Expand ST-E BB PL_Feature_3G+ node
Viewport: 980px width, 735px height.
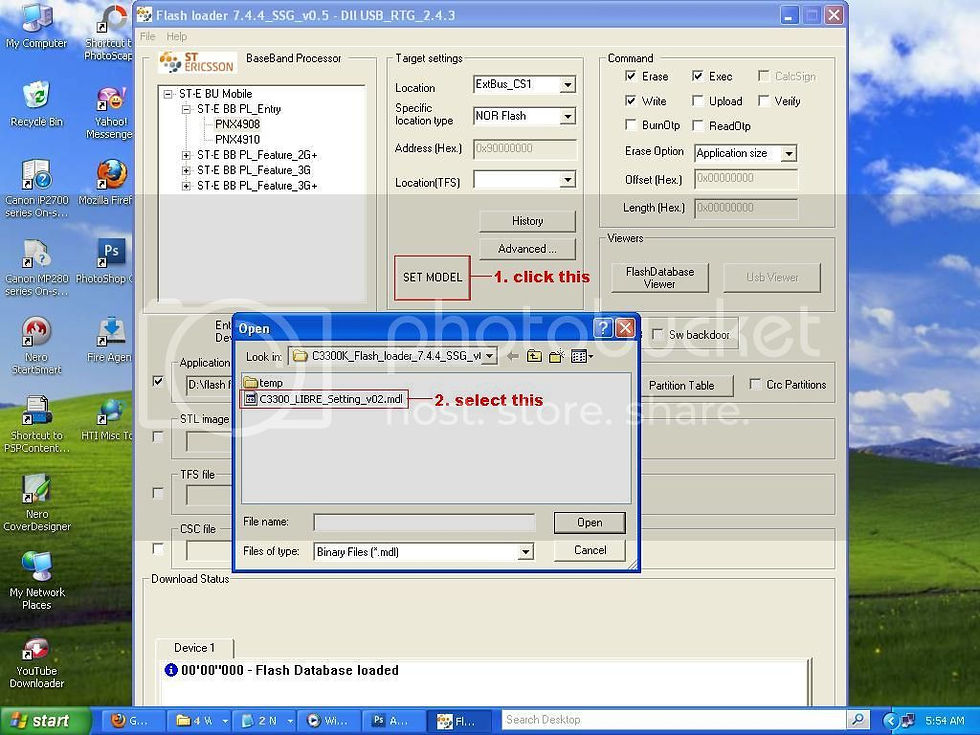click(186, 186)
